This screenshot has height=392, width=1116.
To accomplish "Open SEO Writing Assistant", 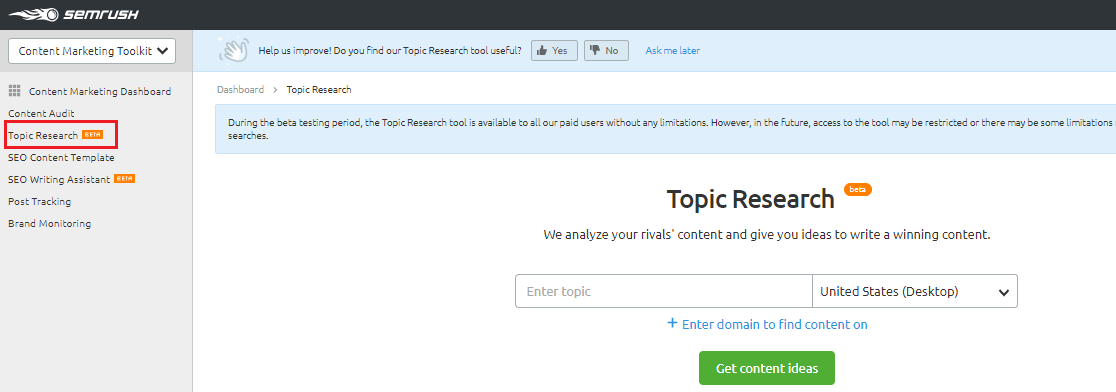I will tap(59, 179).
